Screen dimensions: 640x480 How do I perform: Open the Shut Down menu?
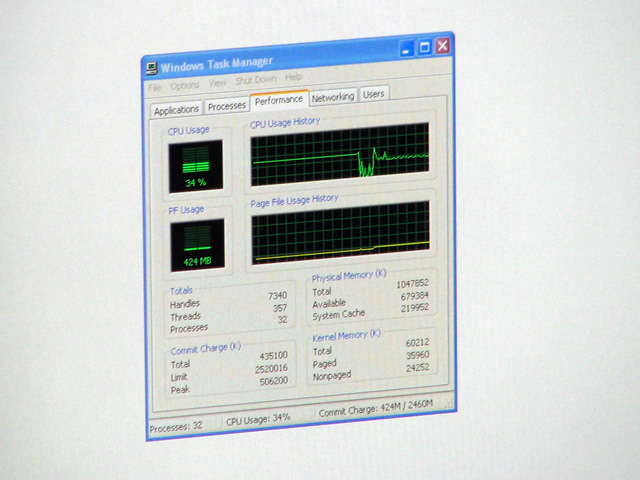256,80
